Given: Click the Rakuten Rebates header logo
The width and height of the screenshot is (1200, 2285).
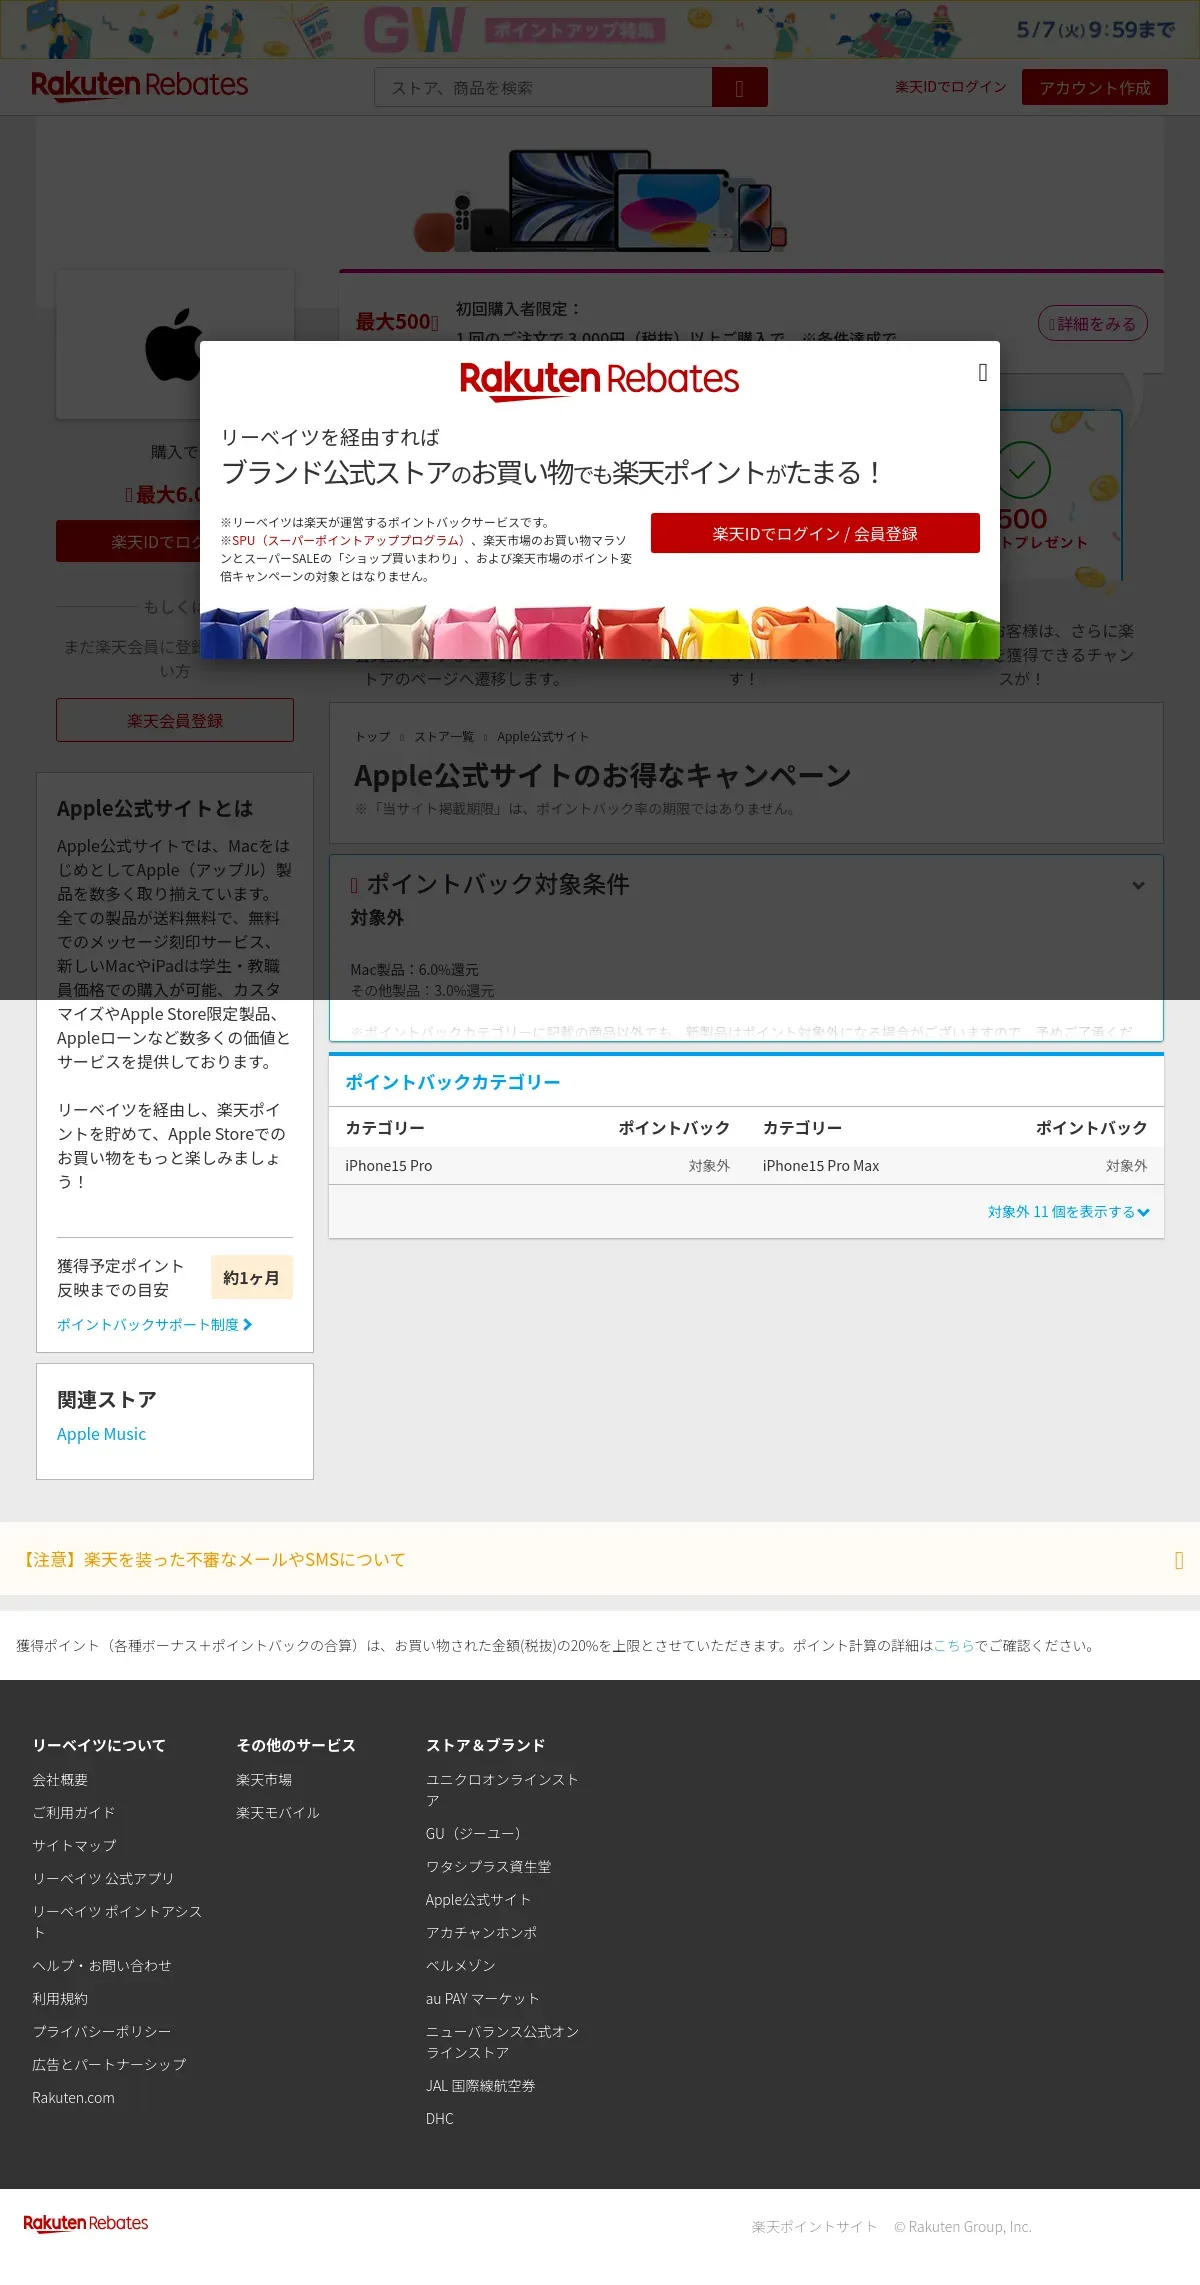Looking at the screenshot, I should [139, 86].
